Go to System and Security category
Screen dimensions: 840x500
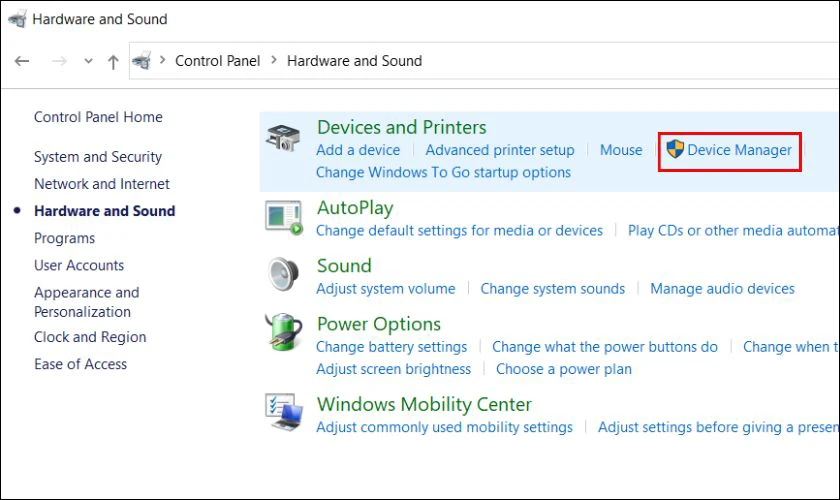tap(98, 156)
